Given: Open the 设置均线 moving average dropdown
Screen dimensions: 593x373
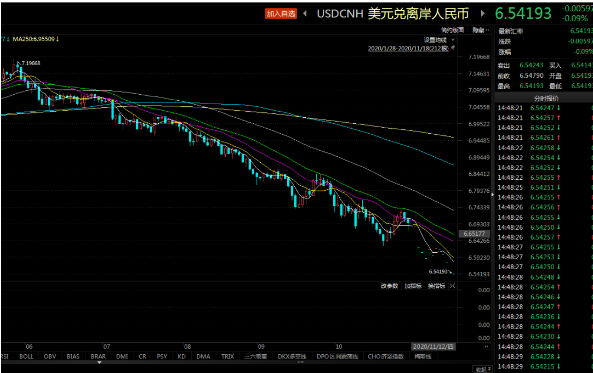Looking at the screenshot, I should click(438, 40).
